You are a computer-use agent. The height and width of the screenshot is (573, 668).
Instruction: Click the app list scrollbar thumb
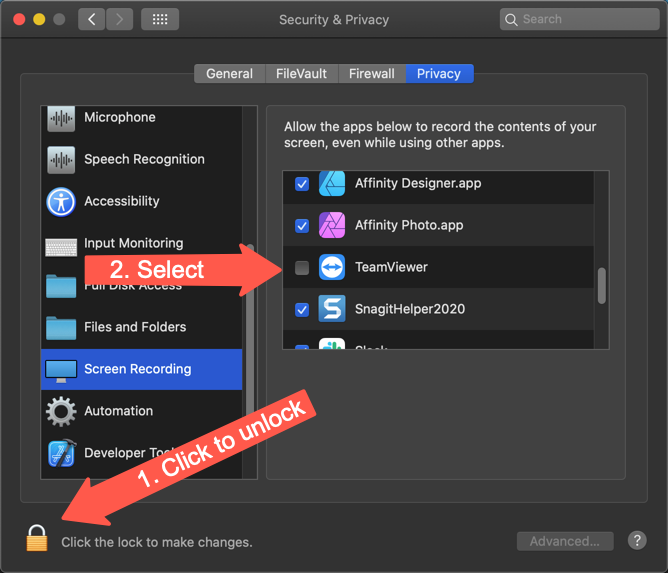point(602,285)
